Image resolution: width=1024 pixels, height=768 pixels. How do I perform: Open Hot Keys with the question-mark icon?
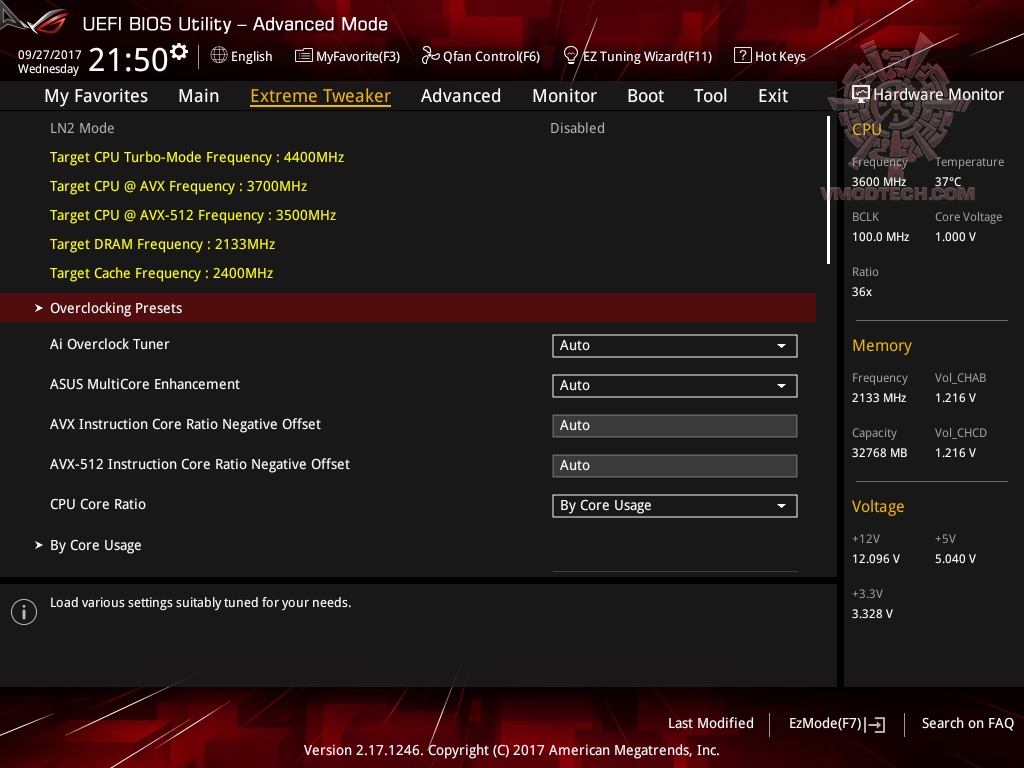coord(741,56)
